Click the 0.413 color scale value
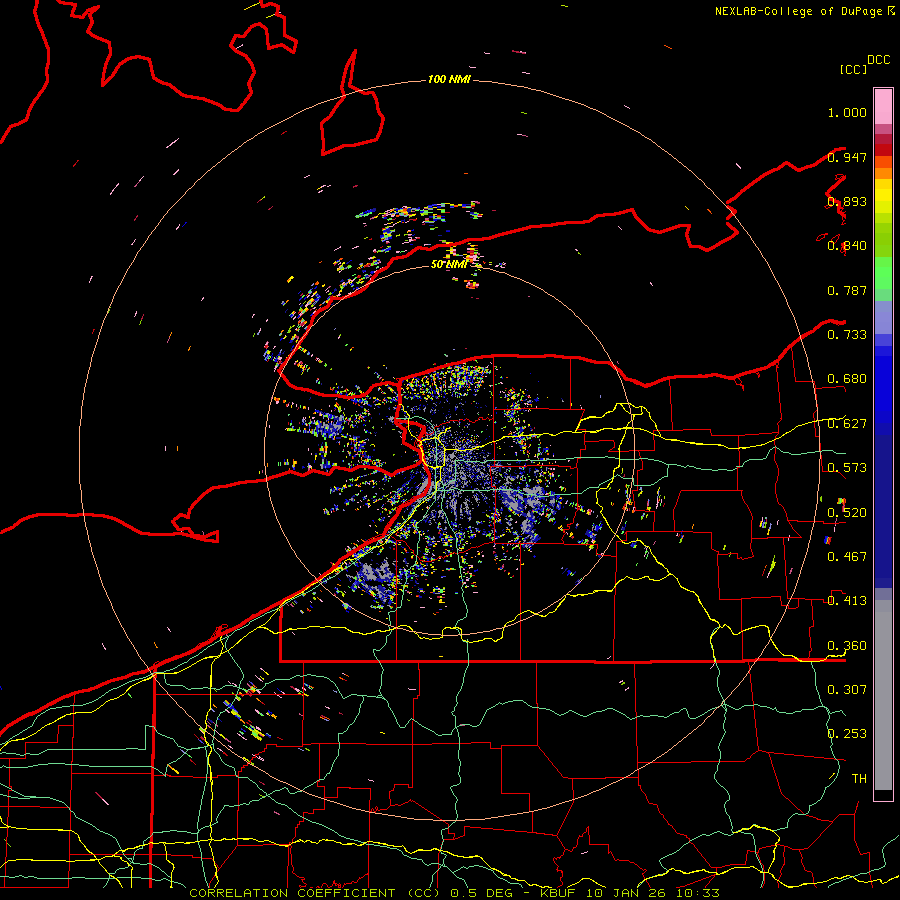Screen dimensions: 900x900 pos(847,601)
